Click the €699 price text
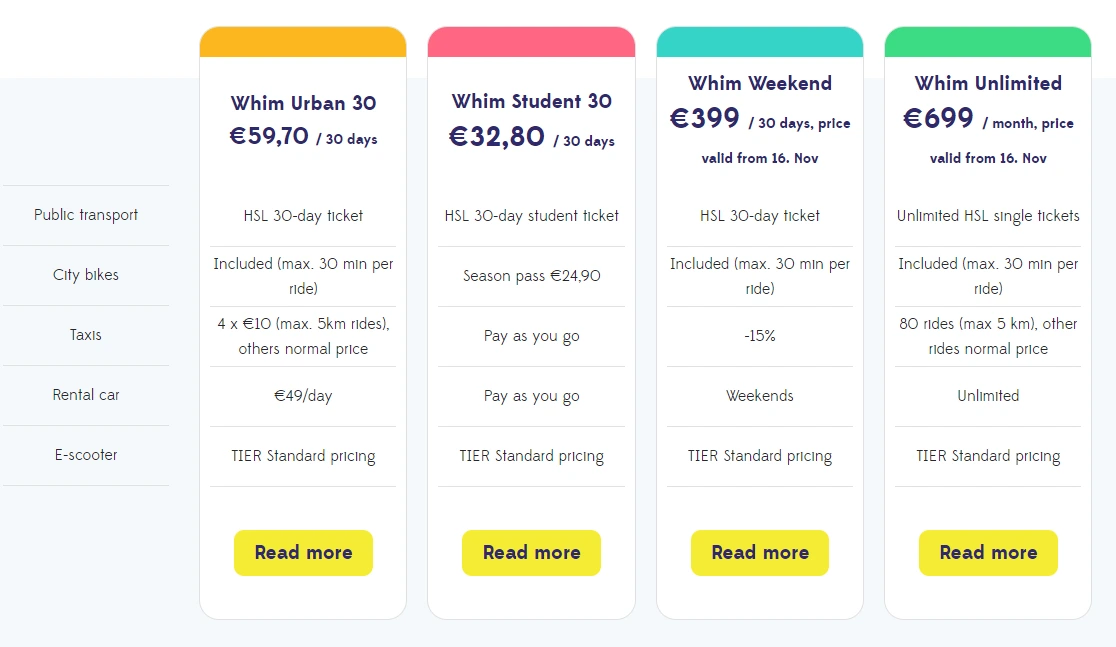 click(938, 117)
